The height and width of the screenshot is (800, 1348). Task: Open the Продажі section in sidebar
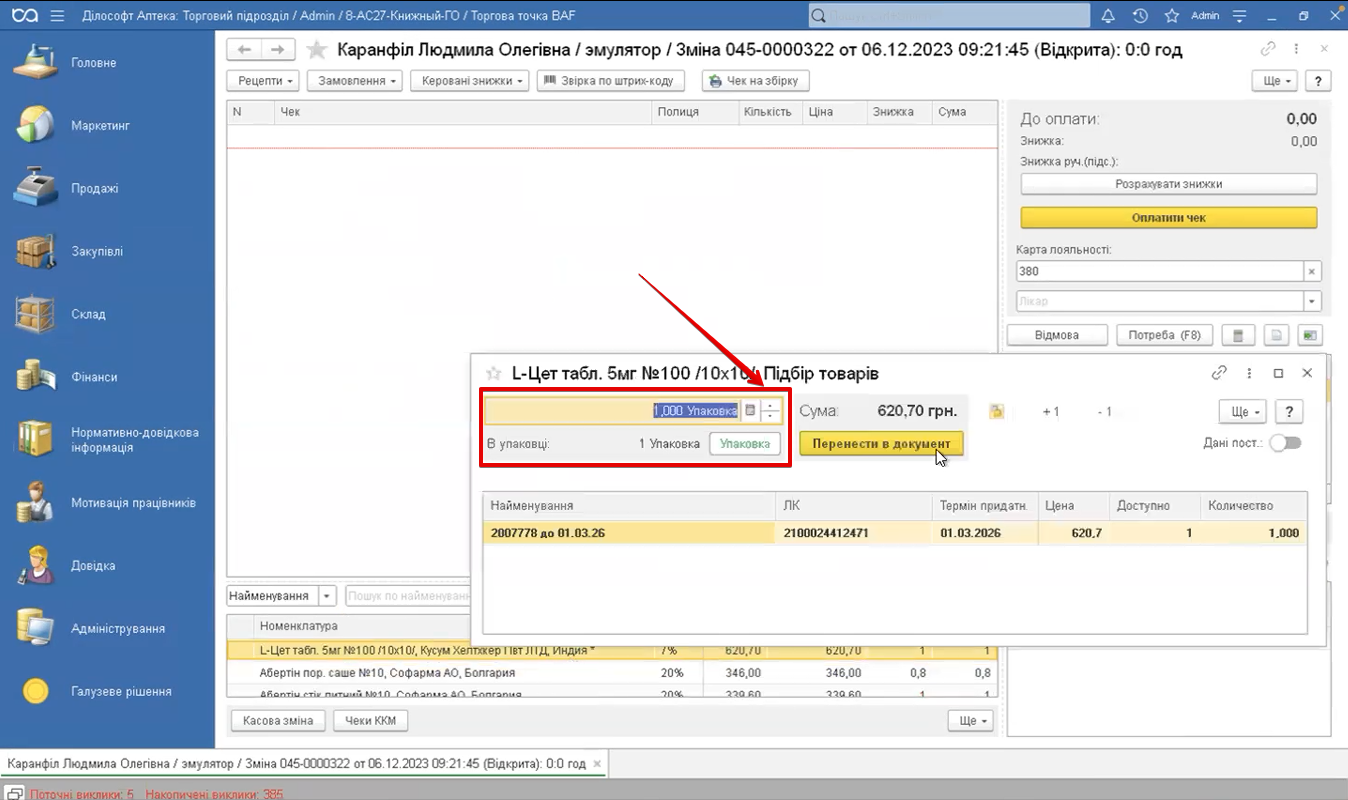click(x=94, y=188)
